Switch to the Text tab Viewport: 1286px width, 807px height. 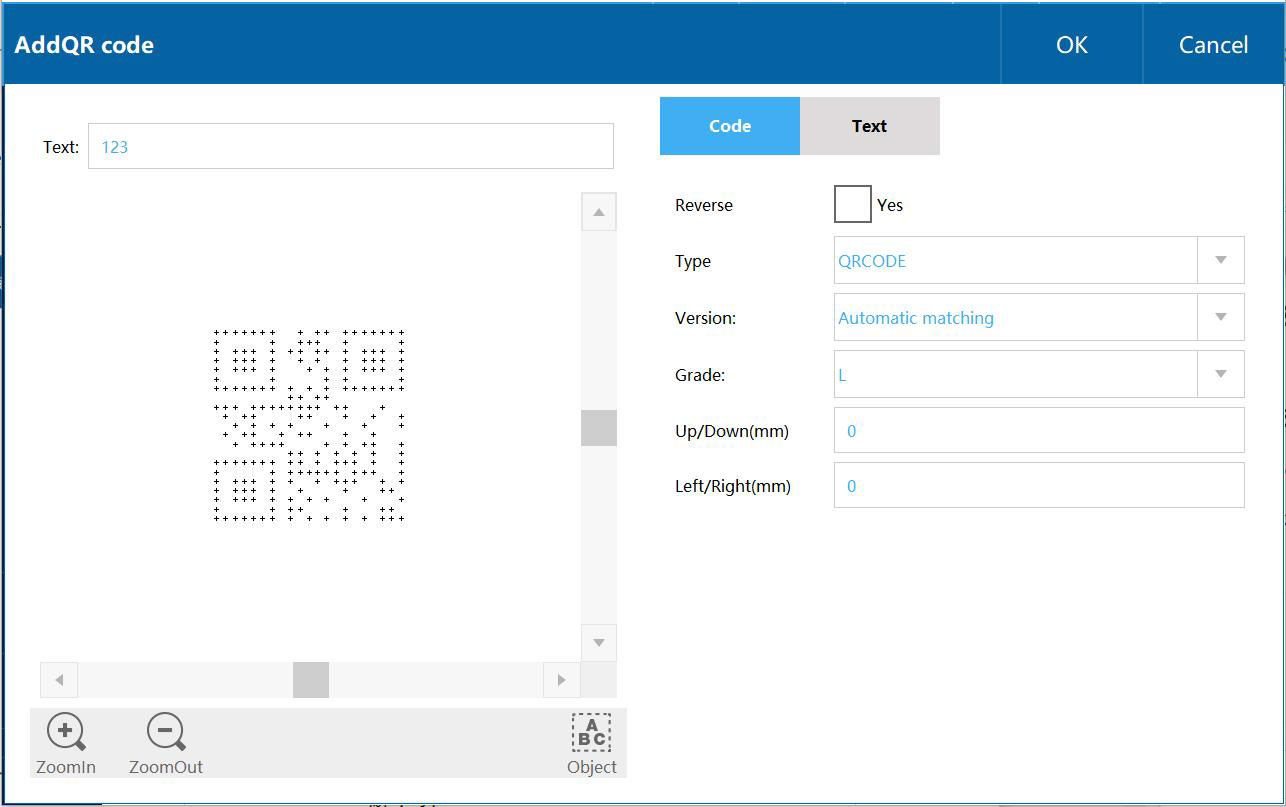[x=870, y=126]
